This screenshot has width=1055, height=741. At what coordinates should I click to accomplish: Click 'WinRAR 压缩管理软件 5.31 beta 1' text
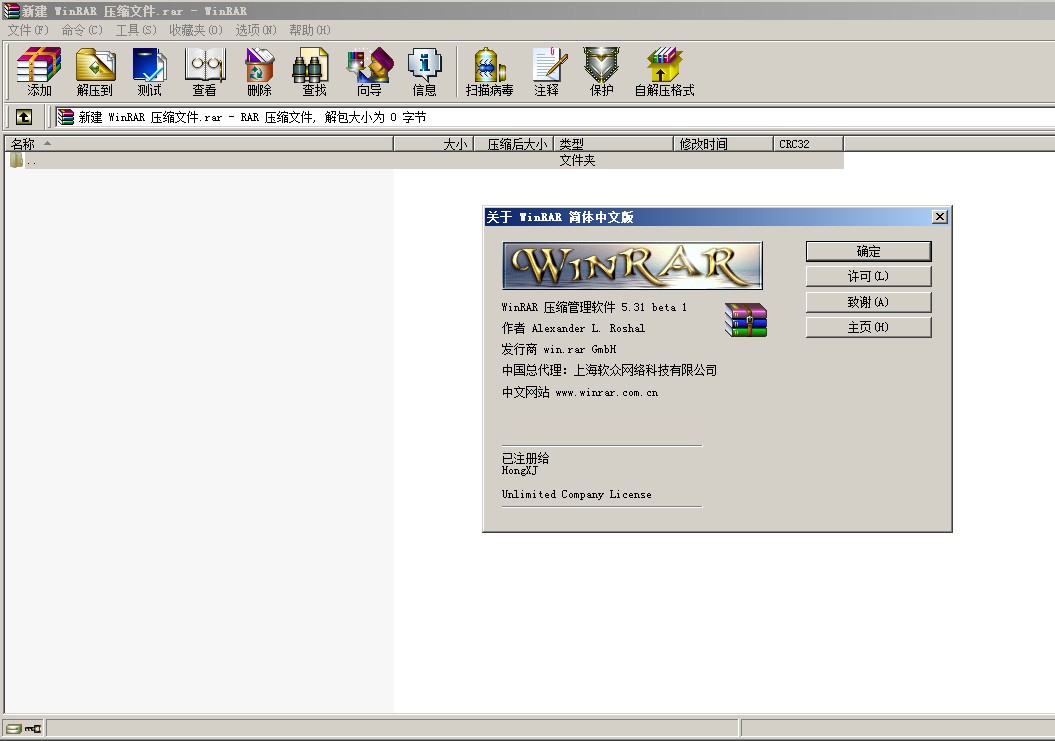coord(594,307)
